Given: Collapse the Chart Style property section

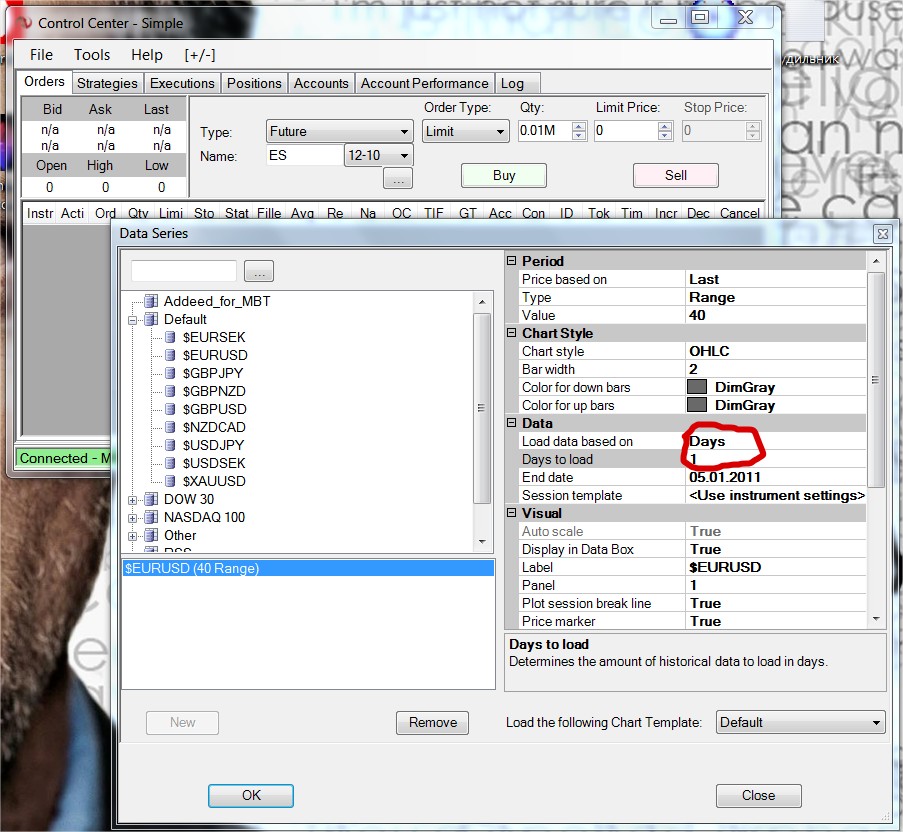Looking at the screenshot, I should (x=511, y=332).
